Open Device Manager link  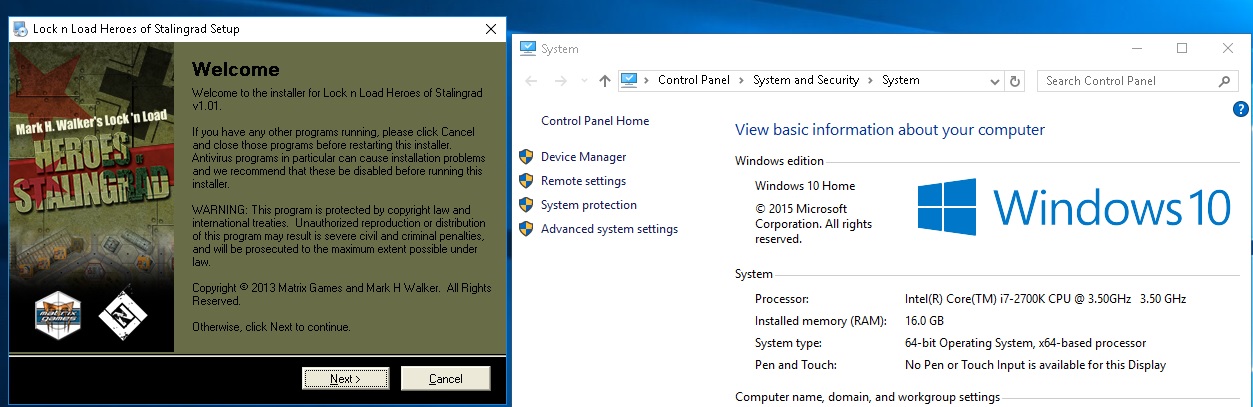click(x=583, y=157)
